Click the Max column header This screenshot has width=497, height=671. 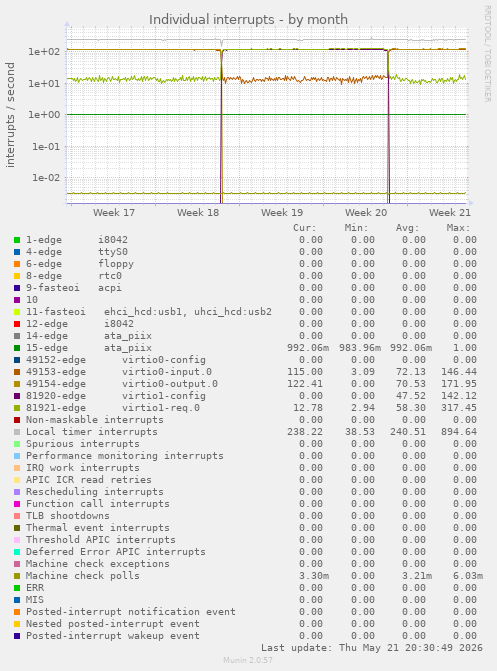(x=458, y=228)
